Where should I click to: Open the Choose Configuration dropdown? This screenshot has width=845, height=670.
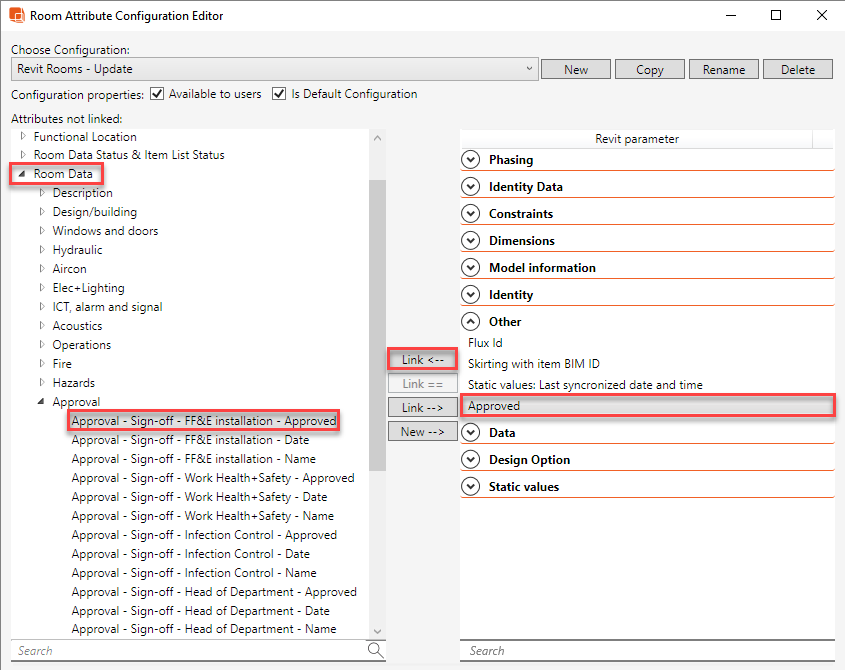coord(530,69)
